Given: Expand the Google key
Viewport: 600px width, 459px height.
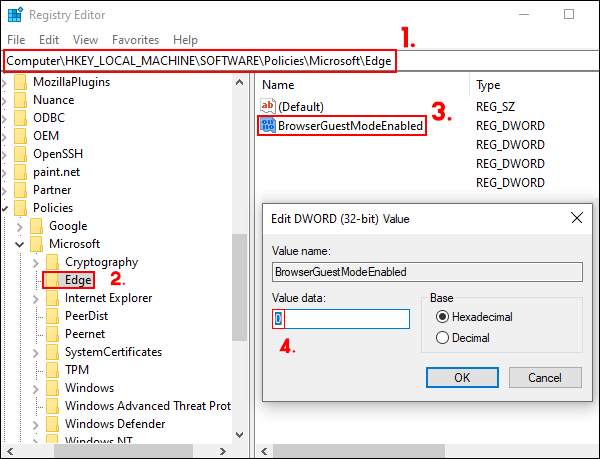Looking at the screenshot, I should coord(20,227).
